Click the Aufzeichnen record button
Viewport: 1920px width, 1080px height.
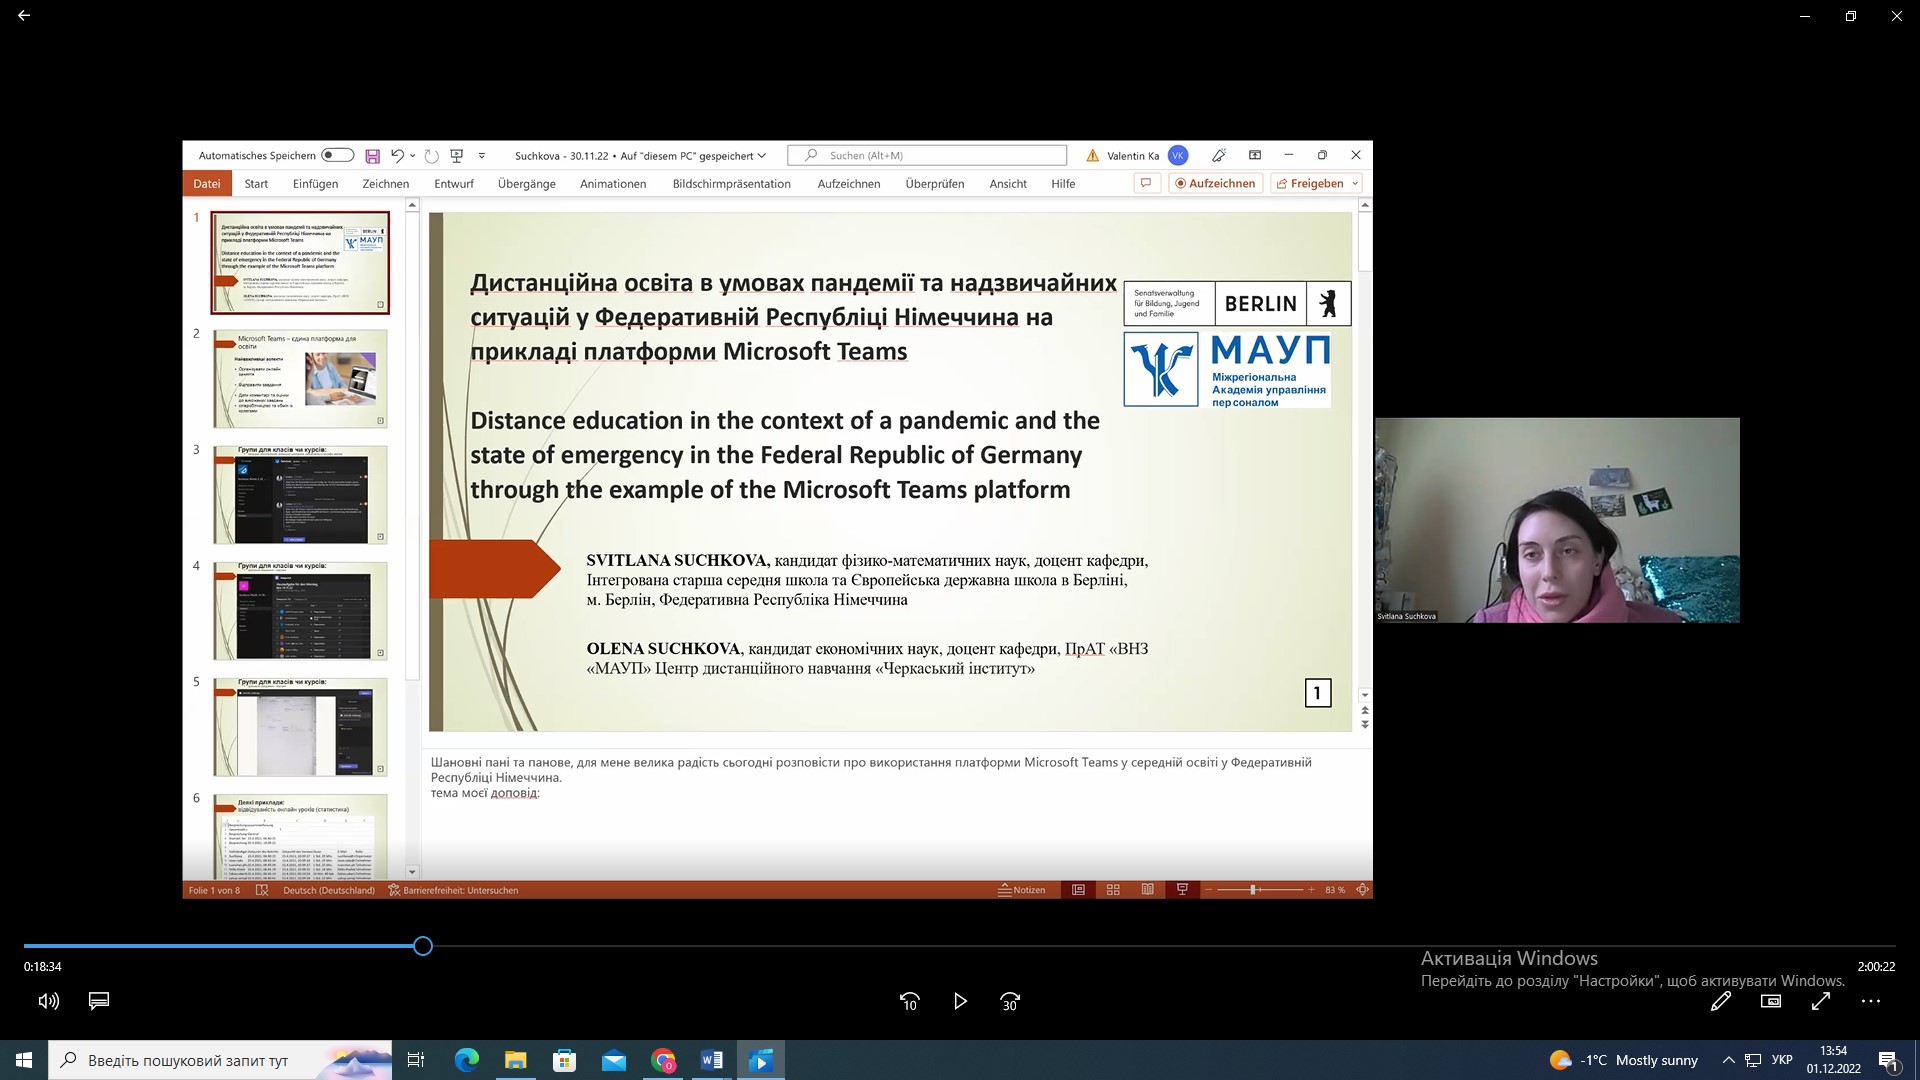[x=1215, y=184]
